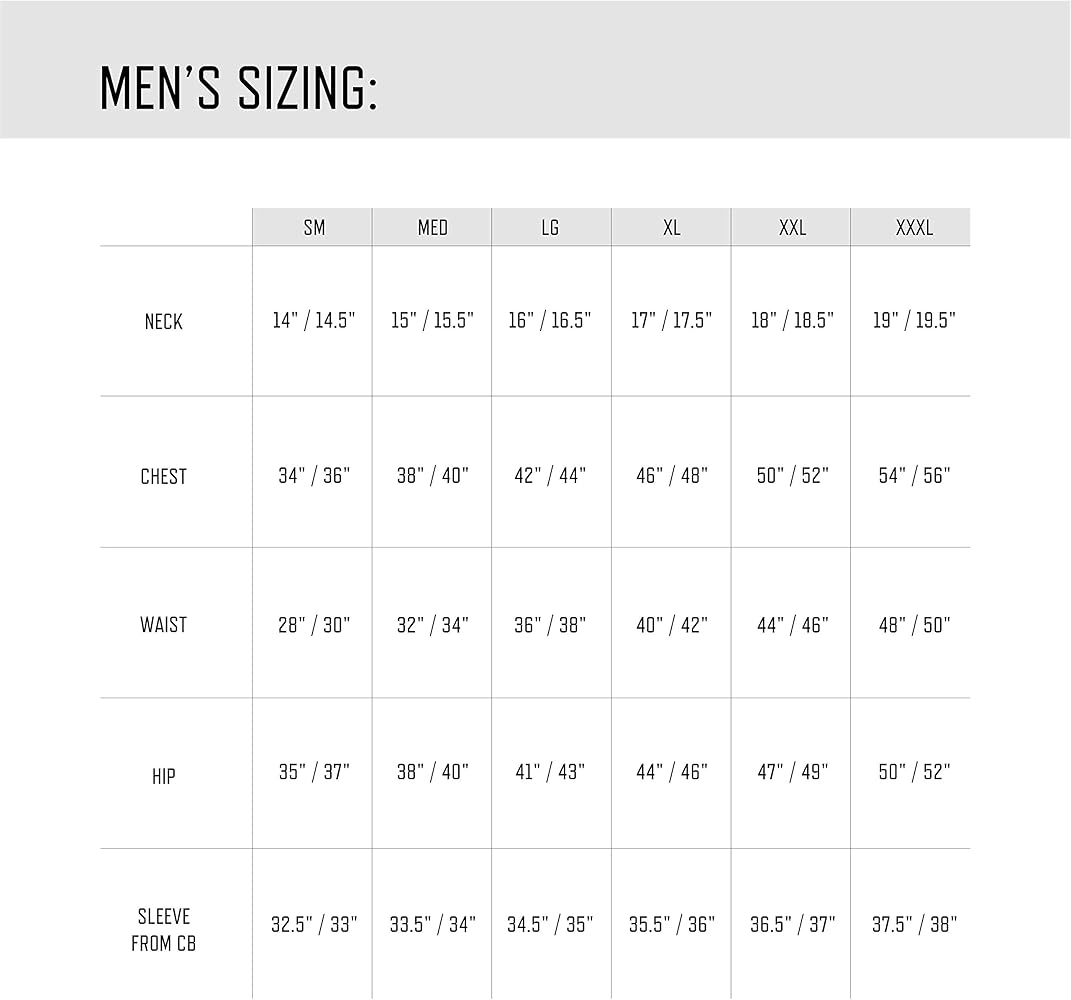Click the 40" / 42" waist measurement
The image size is (1071, 1000).
pos(671,625)
